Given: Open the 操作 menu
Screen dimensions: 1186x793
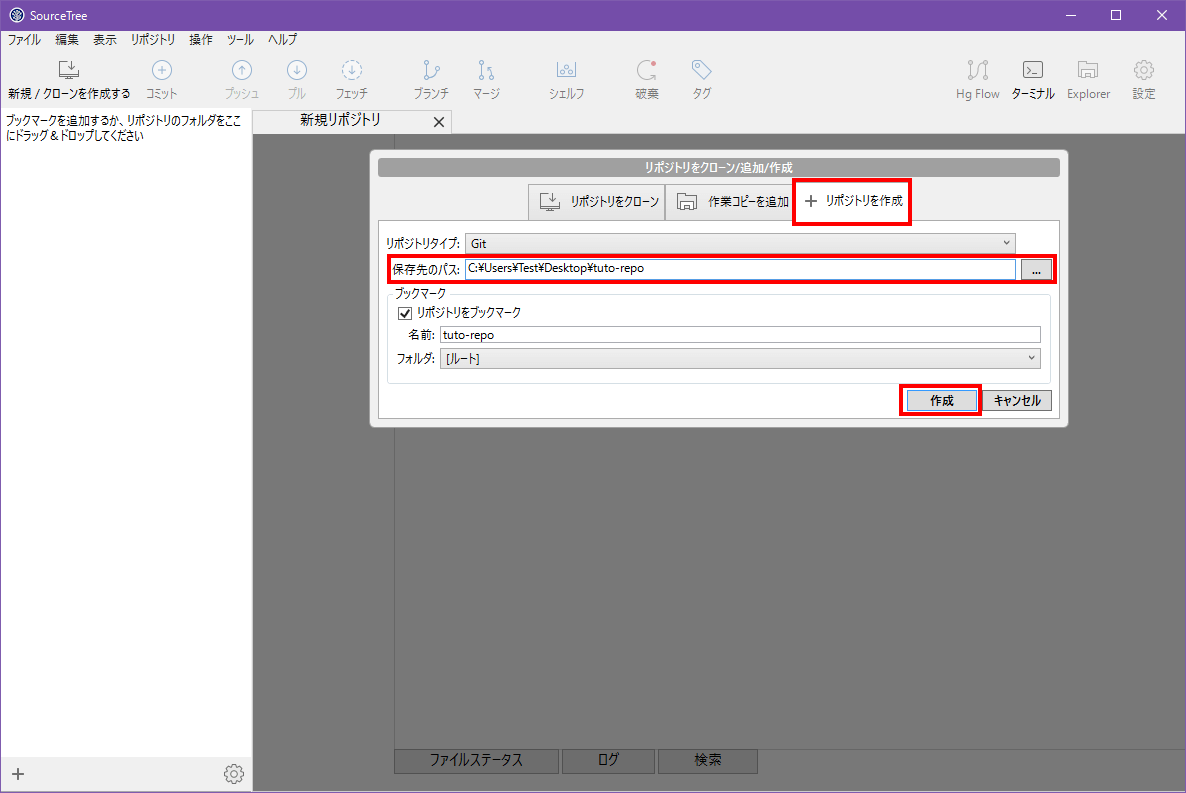Looking at the screenshot, I should coord(200,39).
